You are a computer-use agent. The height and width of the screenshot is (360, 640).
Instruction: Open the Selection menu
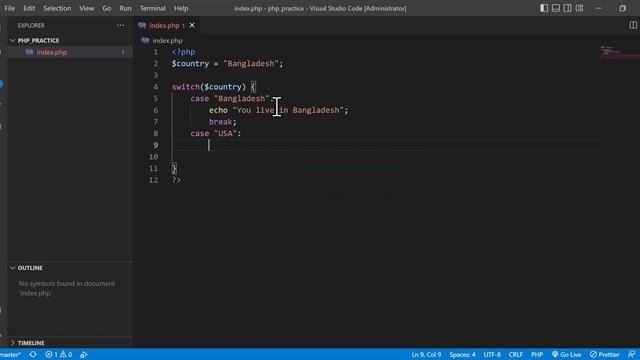(x=57, y=8)
